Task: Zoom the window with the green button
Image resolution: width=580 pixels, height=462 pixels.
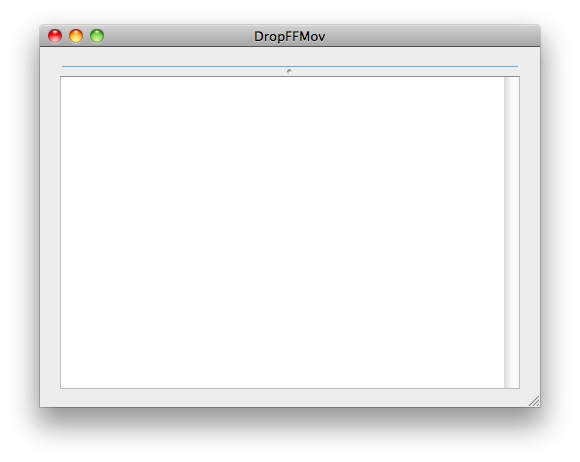Action: [97, 36]
